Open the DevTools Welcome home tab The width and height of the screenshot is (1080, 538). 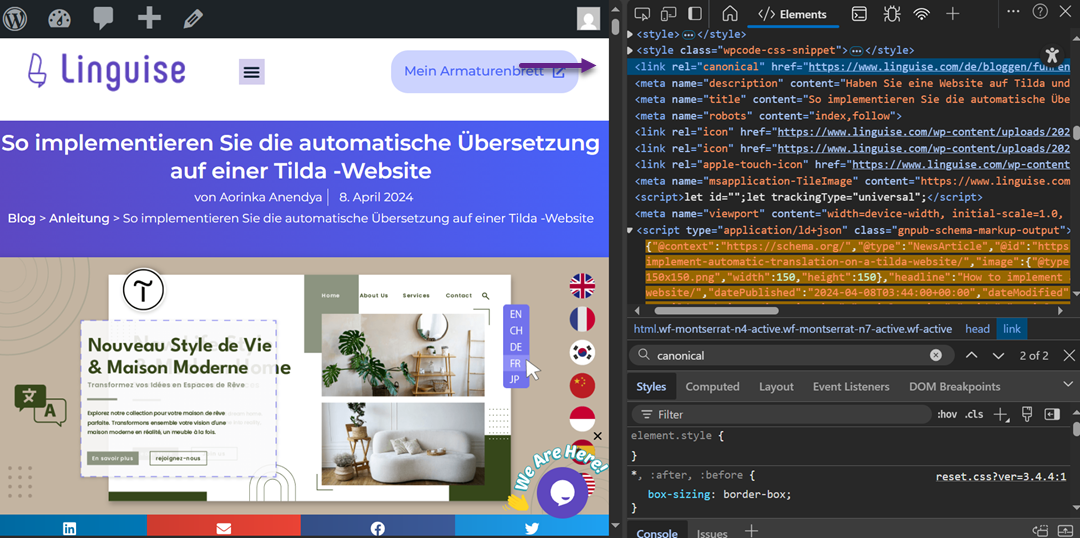click(730, 14)
